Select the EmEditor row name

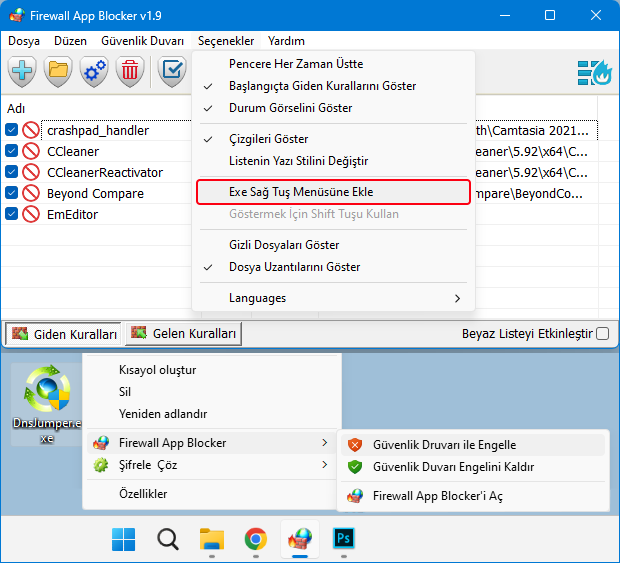click(72, 214)
